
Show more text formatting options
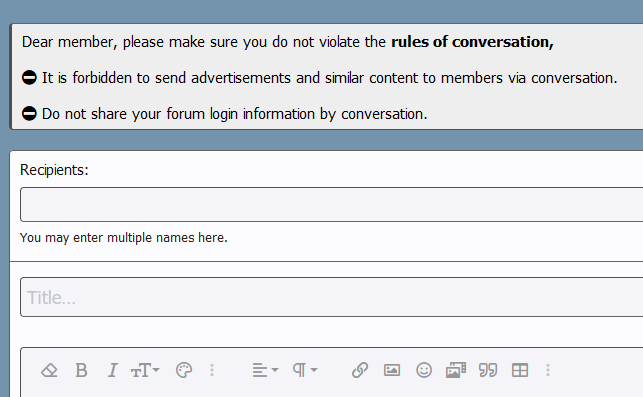point(212,370)
